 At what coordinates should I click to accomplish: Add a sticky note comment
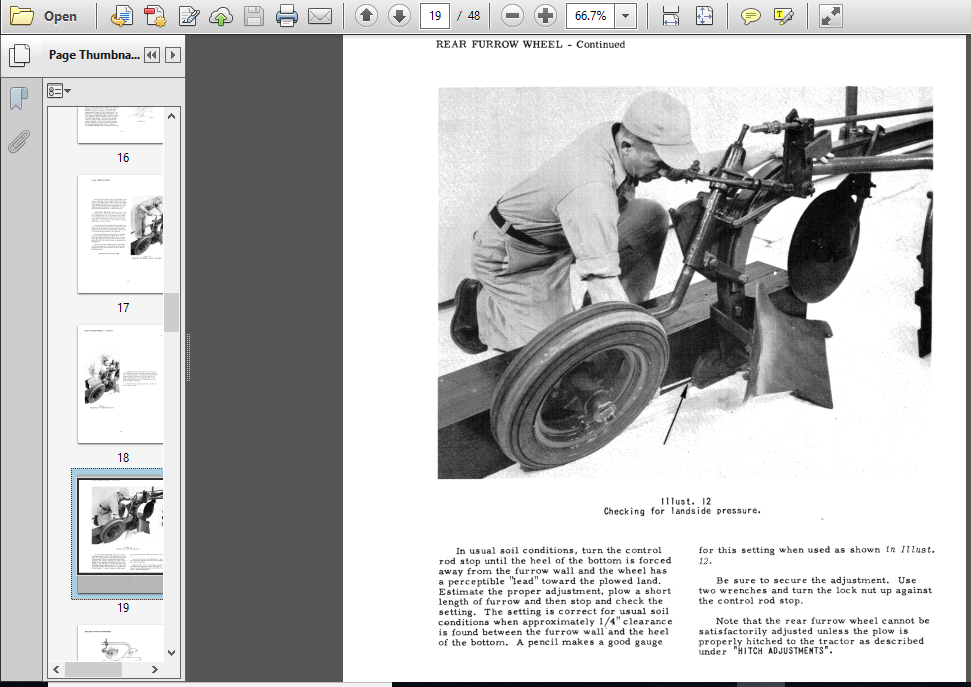pyautogui.click(x=750, y=16)
